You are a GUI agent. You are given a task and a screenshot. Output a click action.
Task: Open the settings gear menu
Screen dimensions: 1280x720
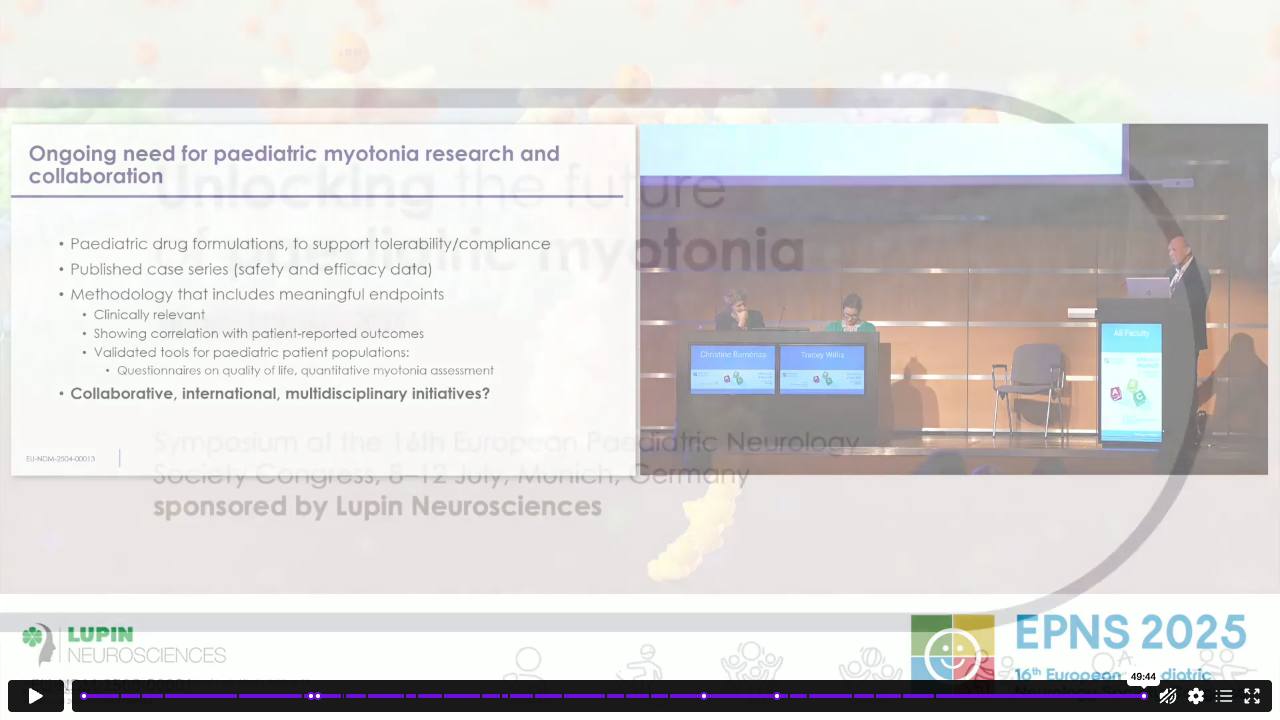click(x=1196, y=696)
